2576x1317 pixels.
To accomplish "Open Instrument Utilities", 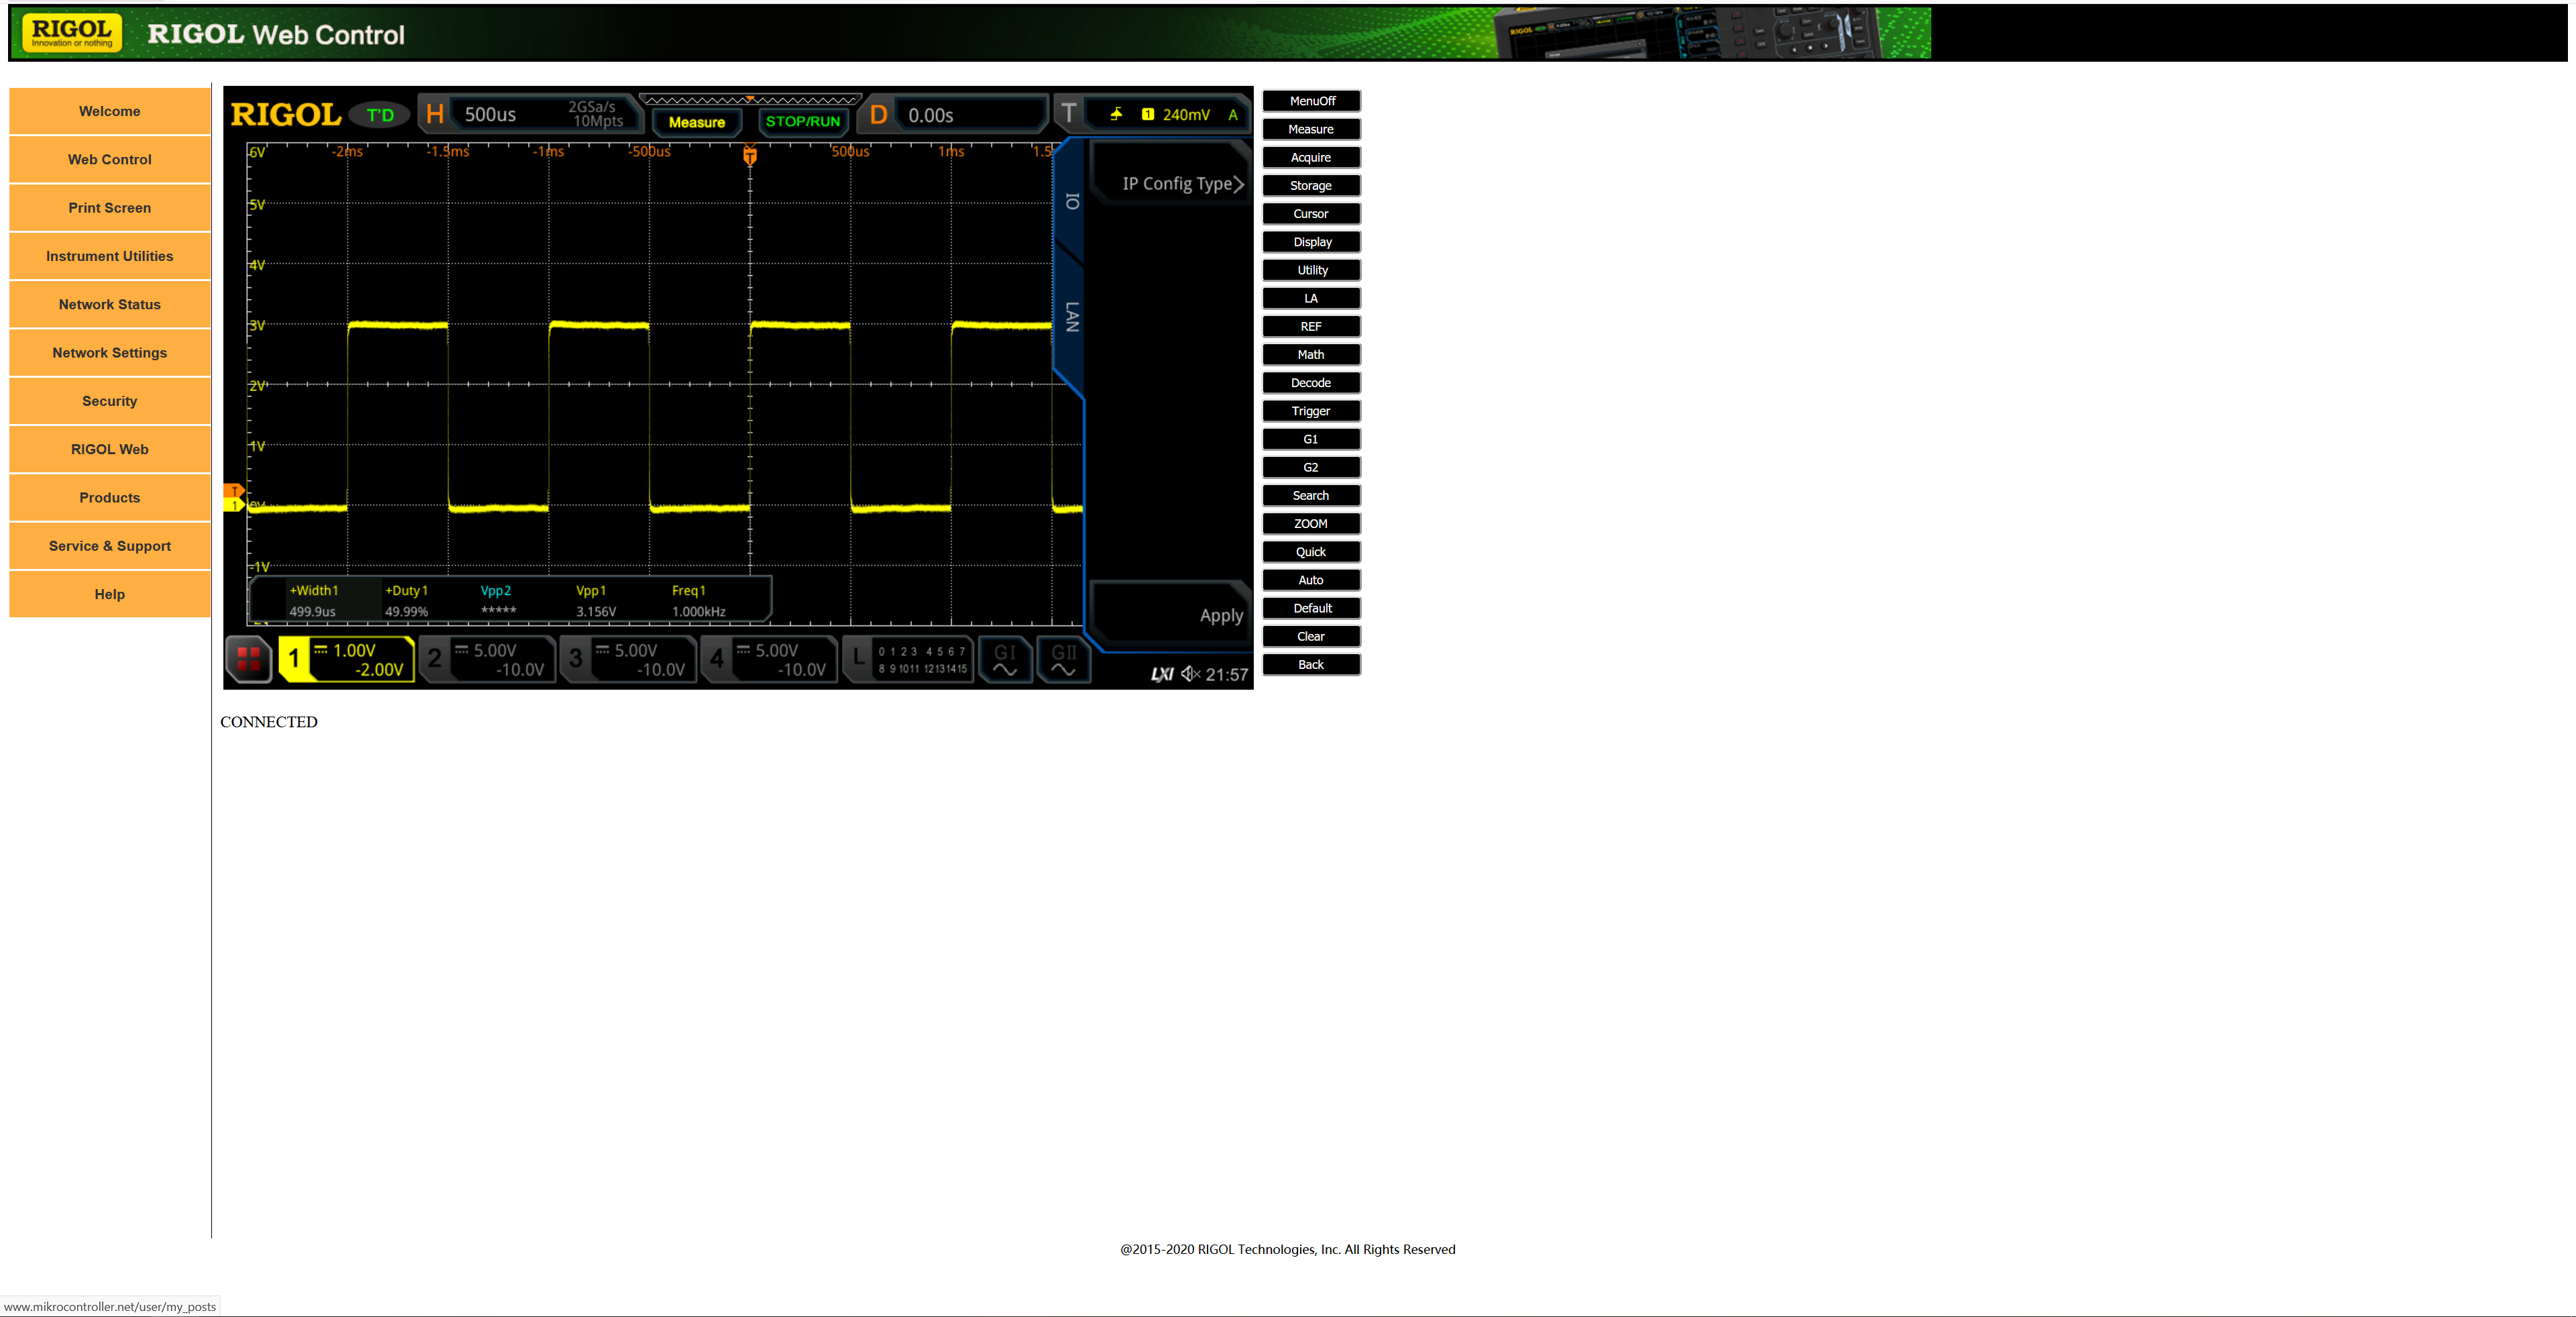I will 110,256.
